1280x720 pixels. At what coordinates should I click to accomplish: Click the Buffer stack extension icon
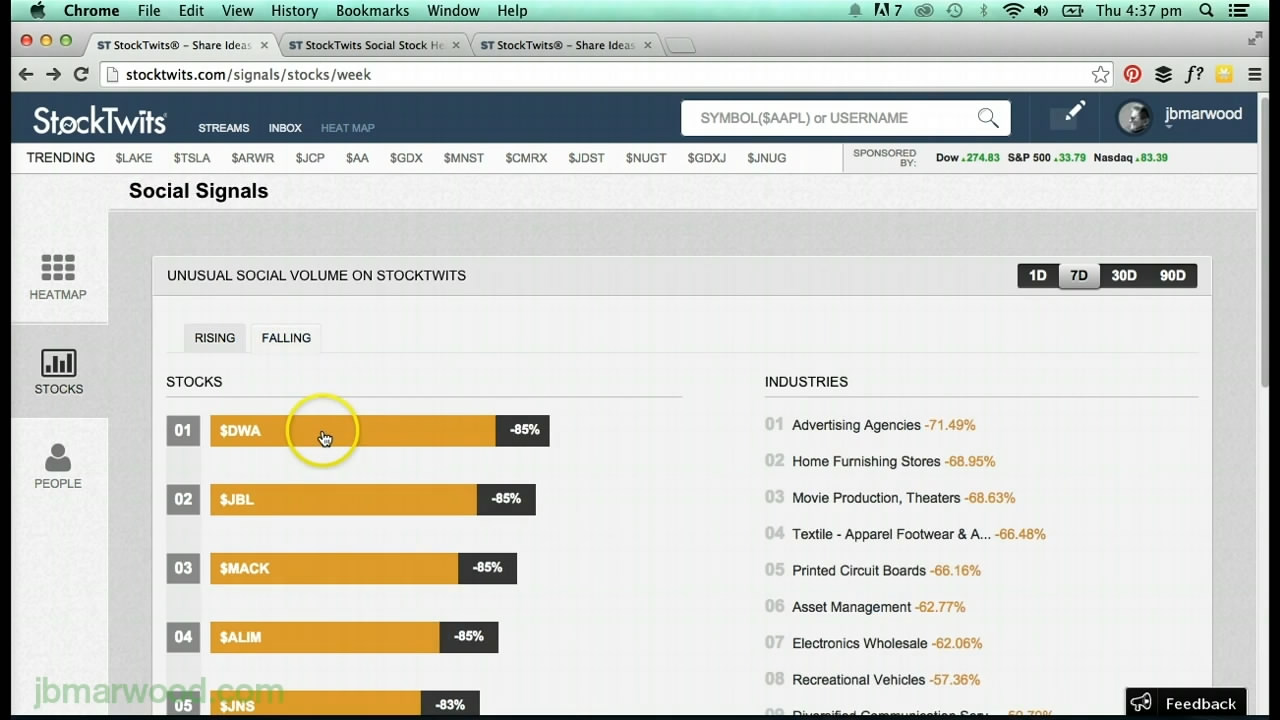pos(1163,74)
